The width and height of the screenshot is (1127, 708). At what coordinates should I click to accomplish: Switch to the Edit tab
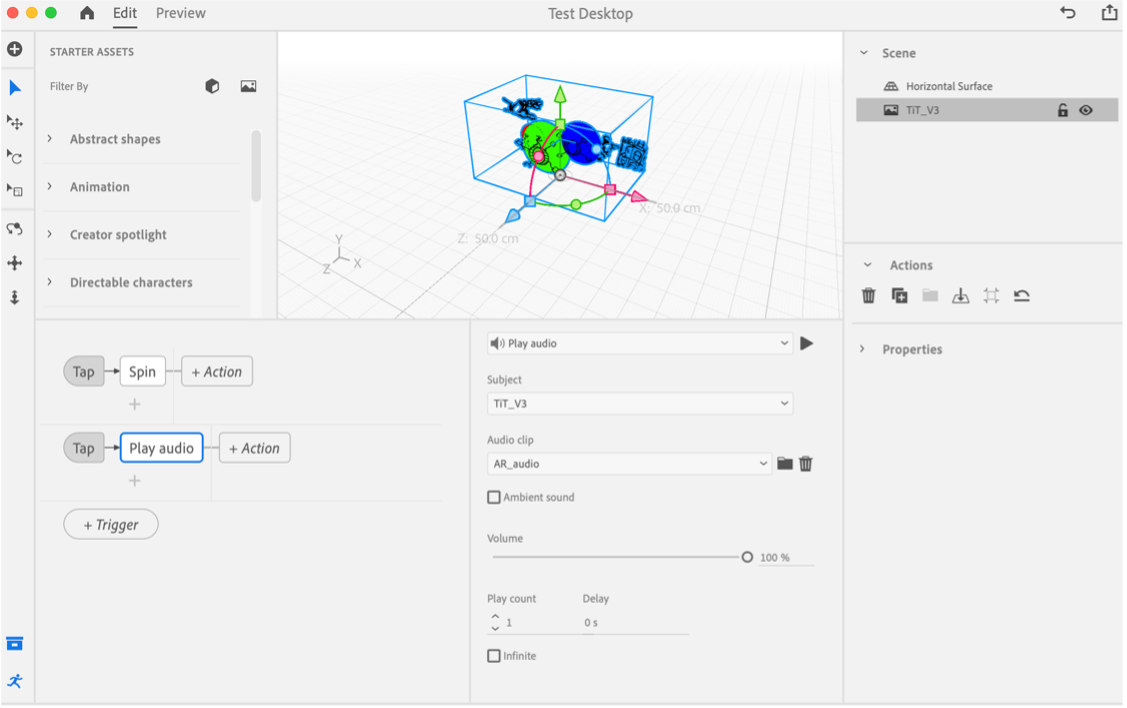point(124,14)
